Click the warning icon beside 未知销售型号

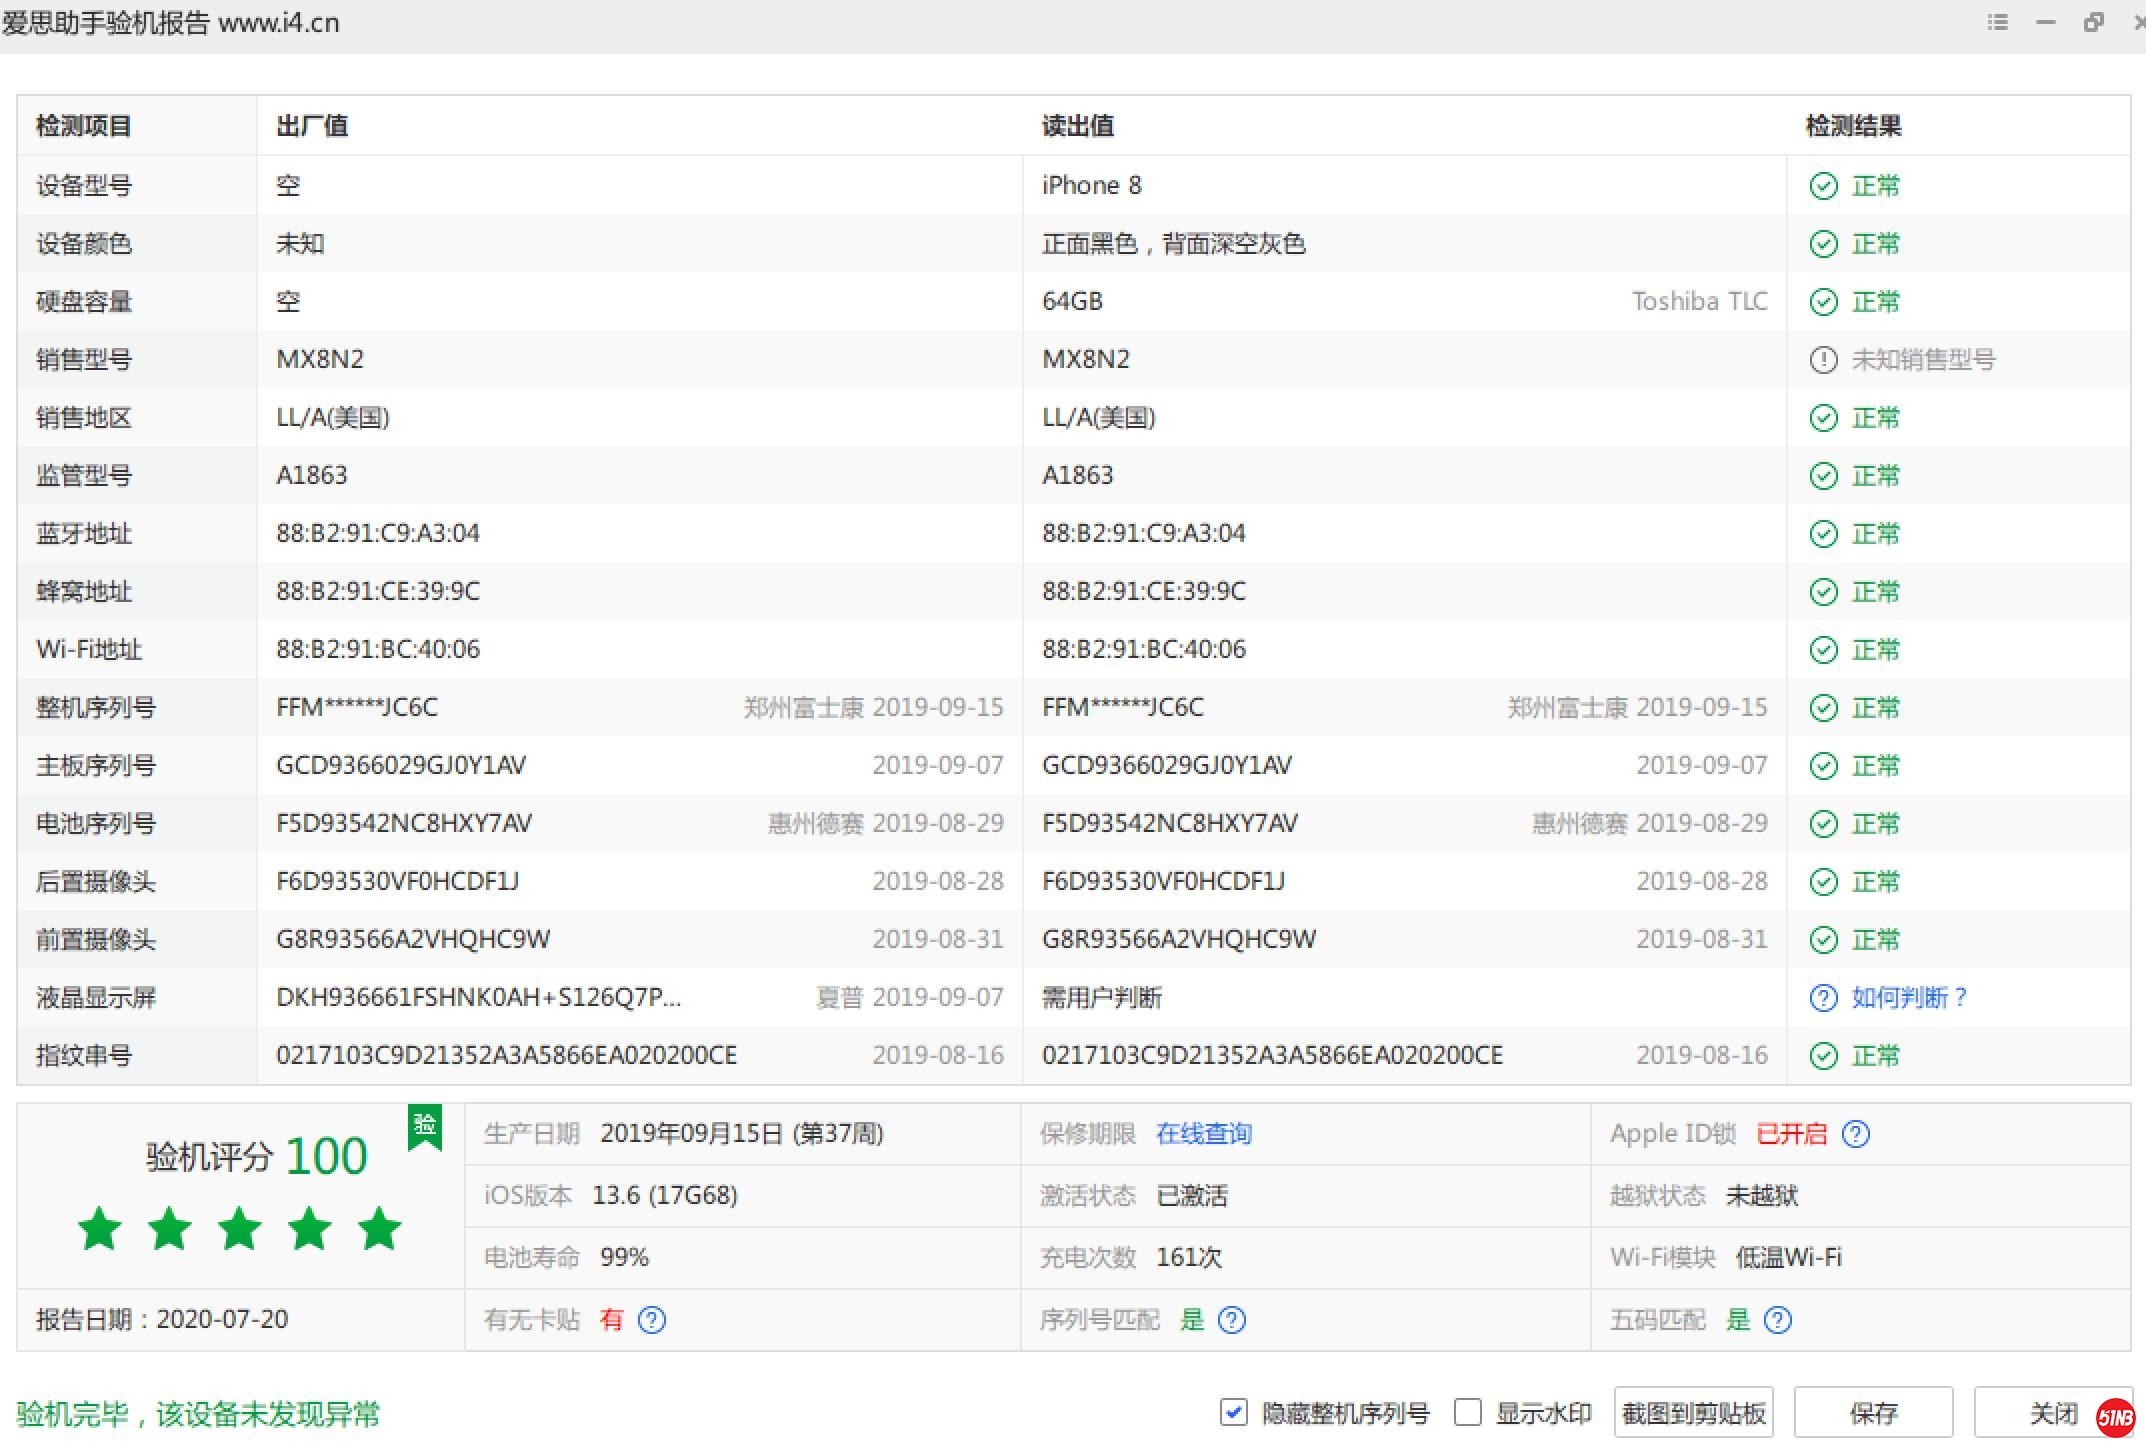tap(1824, 360)
